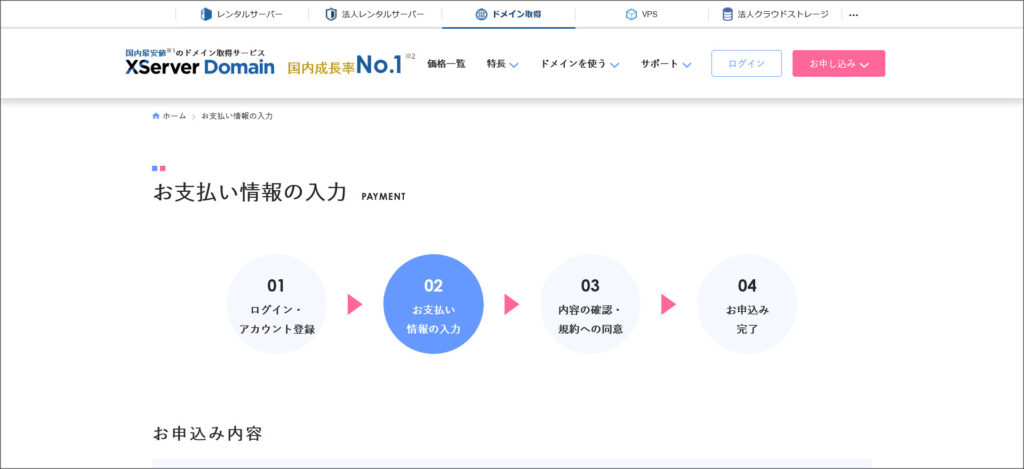Screen dimensions: 1024x469
Task: Expand the サポート dropdown menu
Action: click(666, 64)
